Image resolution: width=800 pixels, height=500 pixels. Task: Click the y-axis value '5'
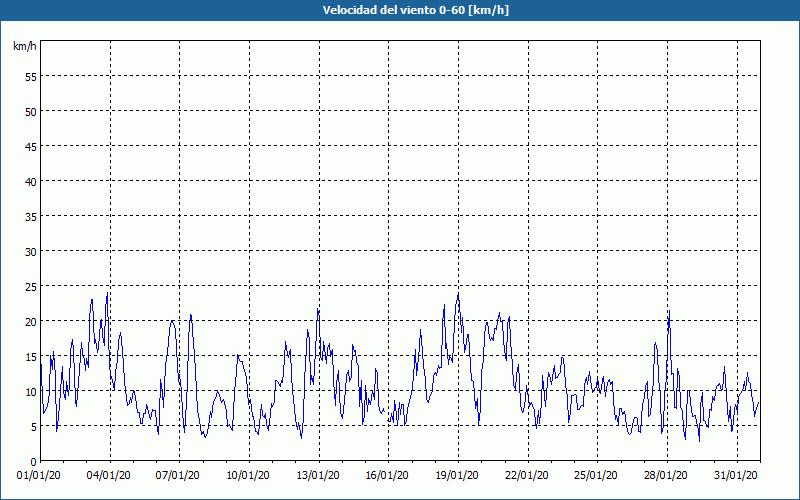pos(34,427)
